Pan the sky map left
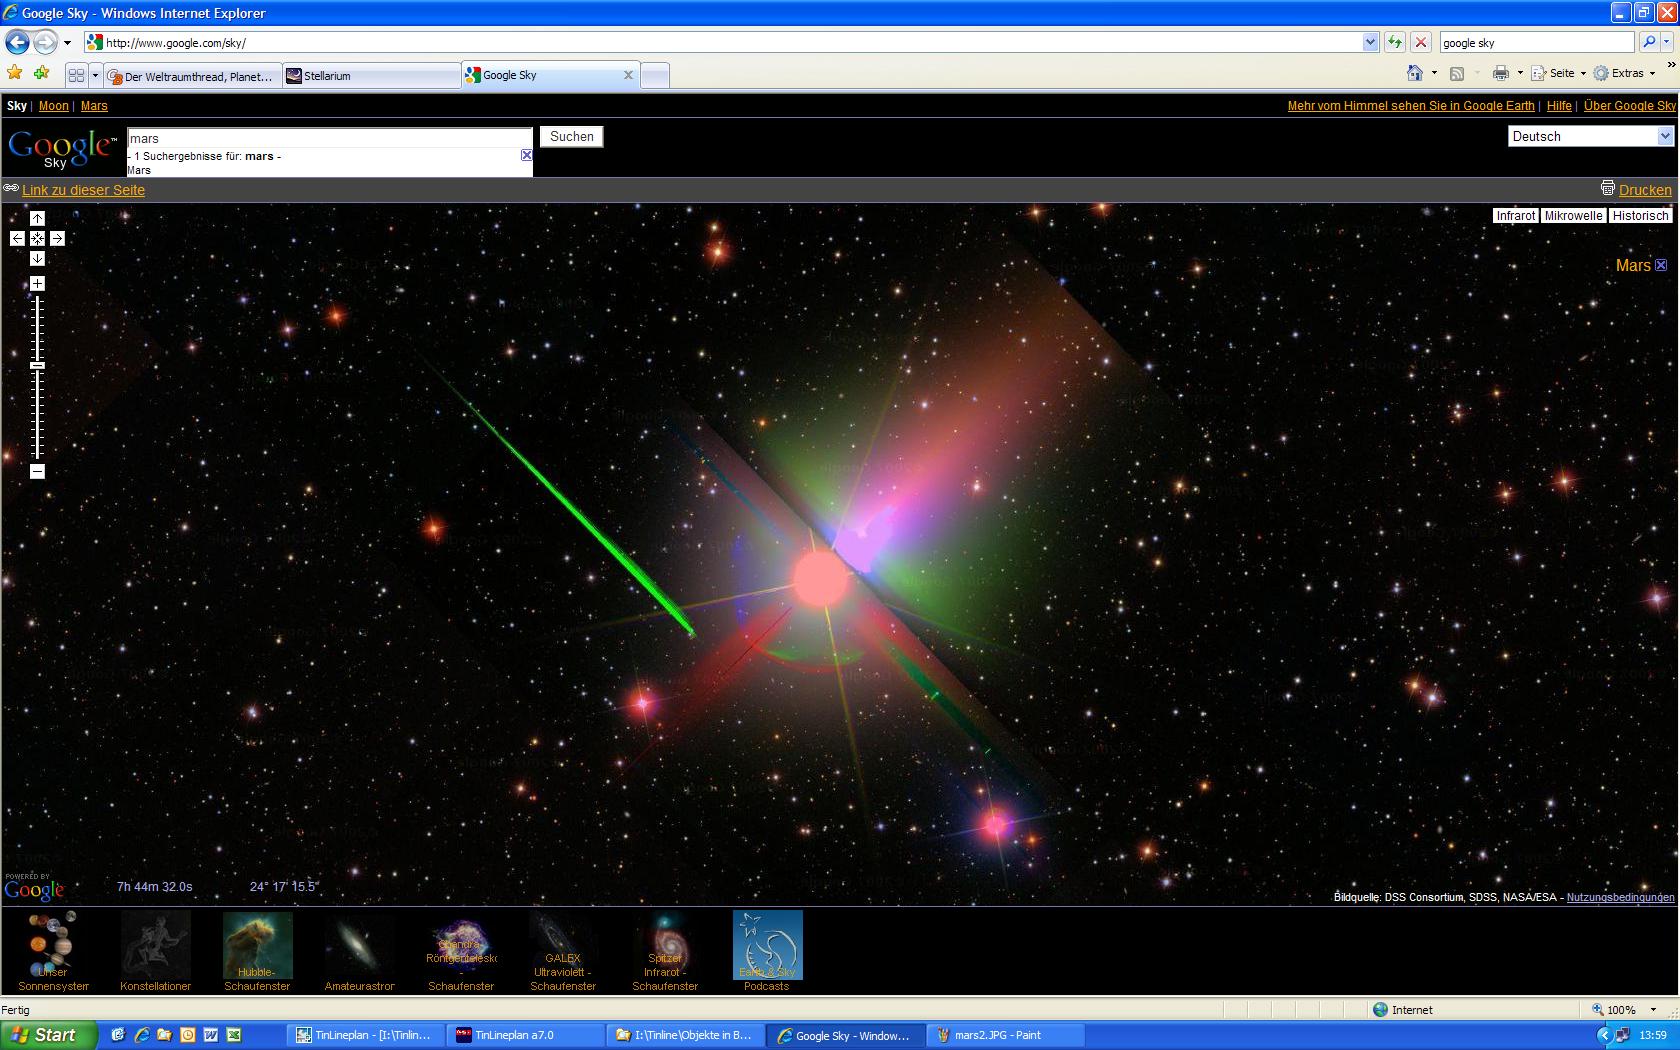 17,238
